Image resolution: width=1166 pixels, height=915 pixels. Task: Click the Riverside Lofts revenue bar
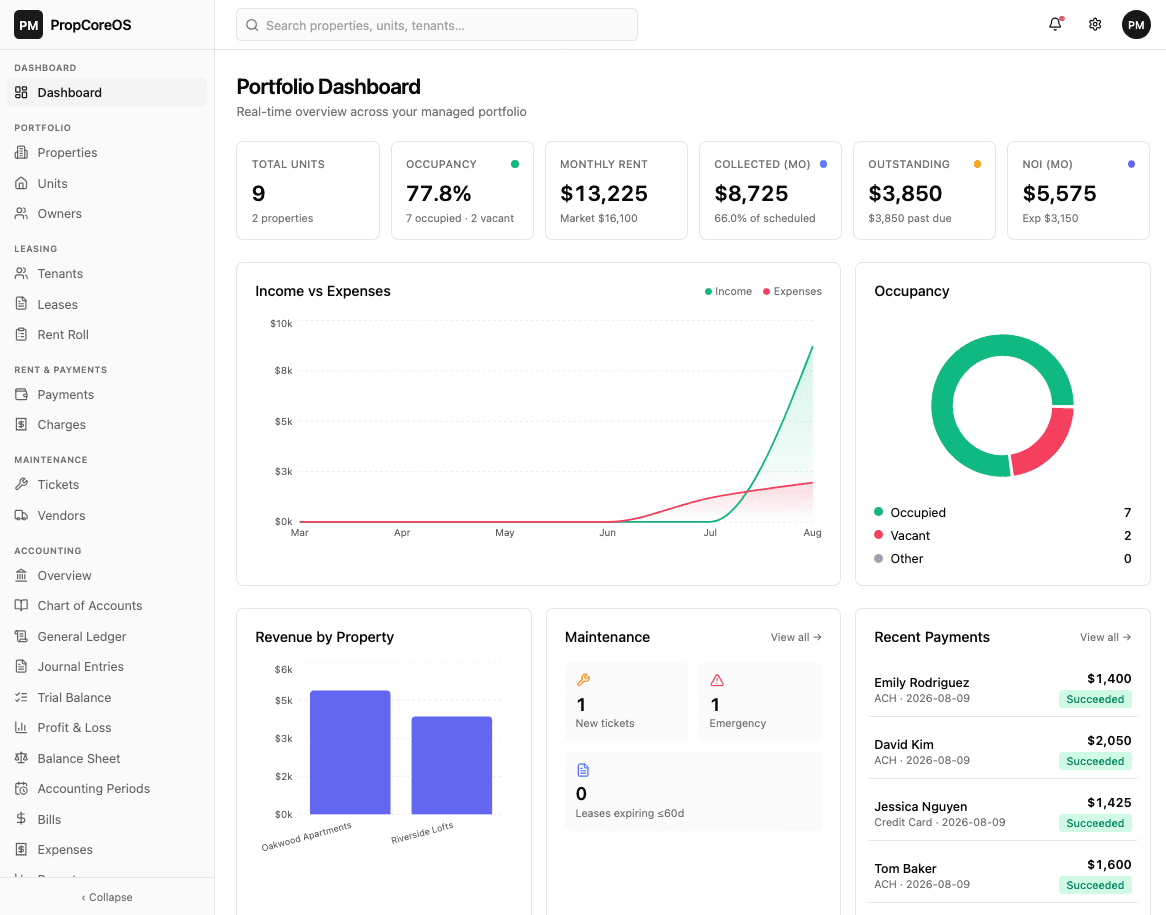point(451,765)
